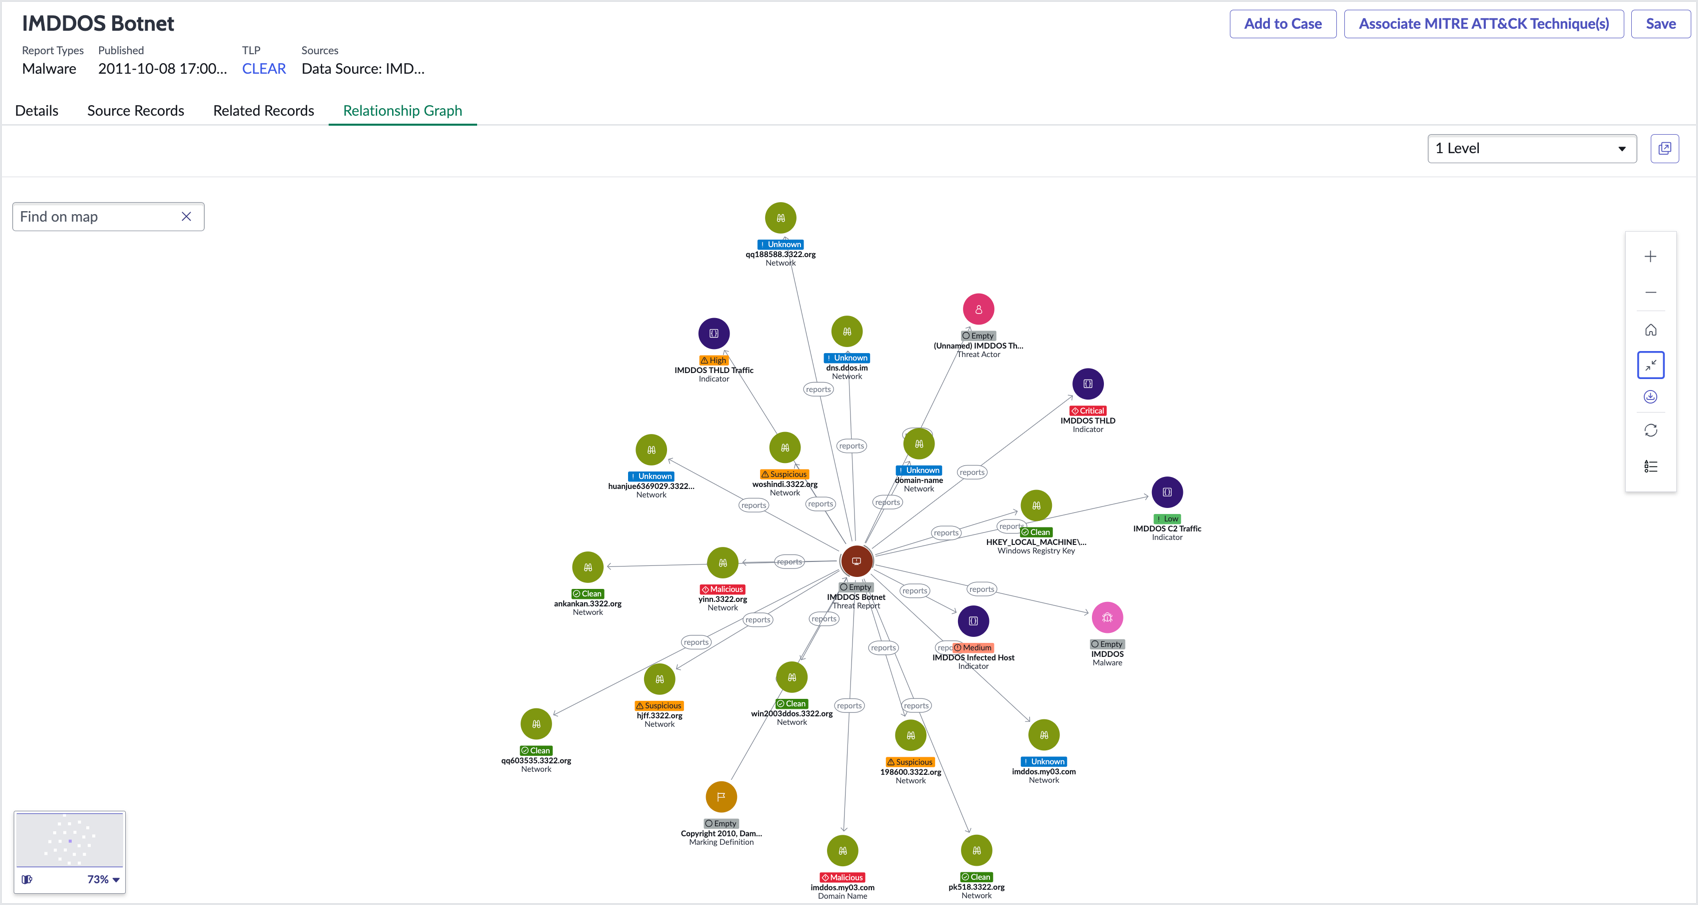Go to the Related Records tab
The width and height of the screenshot is (1698, 905).
click(264, 111)
